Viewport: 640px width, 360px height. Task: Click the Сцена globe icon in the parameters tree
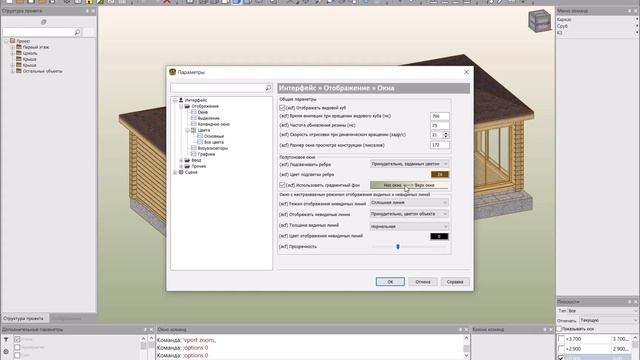pos(181,172)
